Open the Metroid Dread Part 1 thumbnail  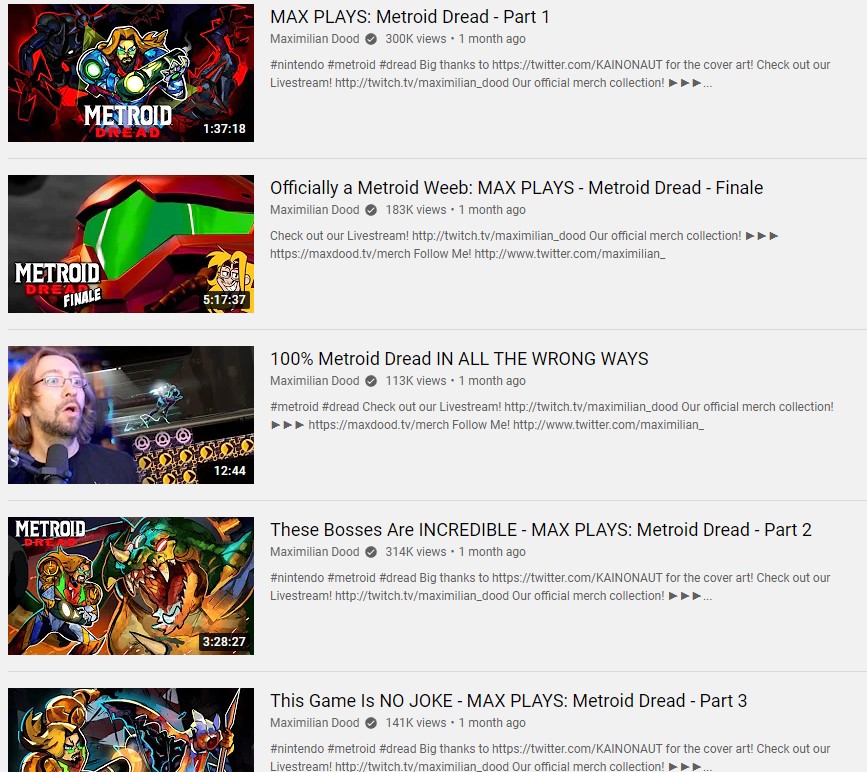(x=131, y=73)
